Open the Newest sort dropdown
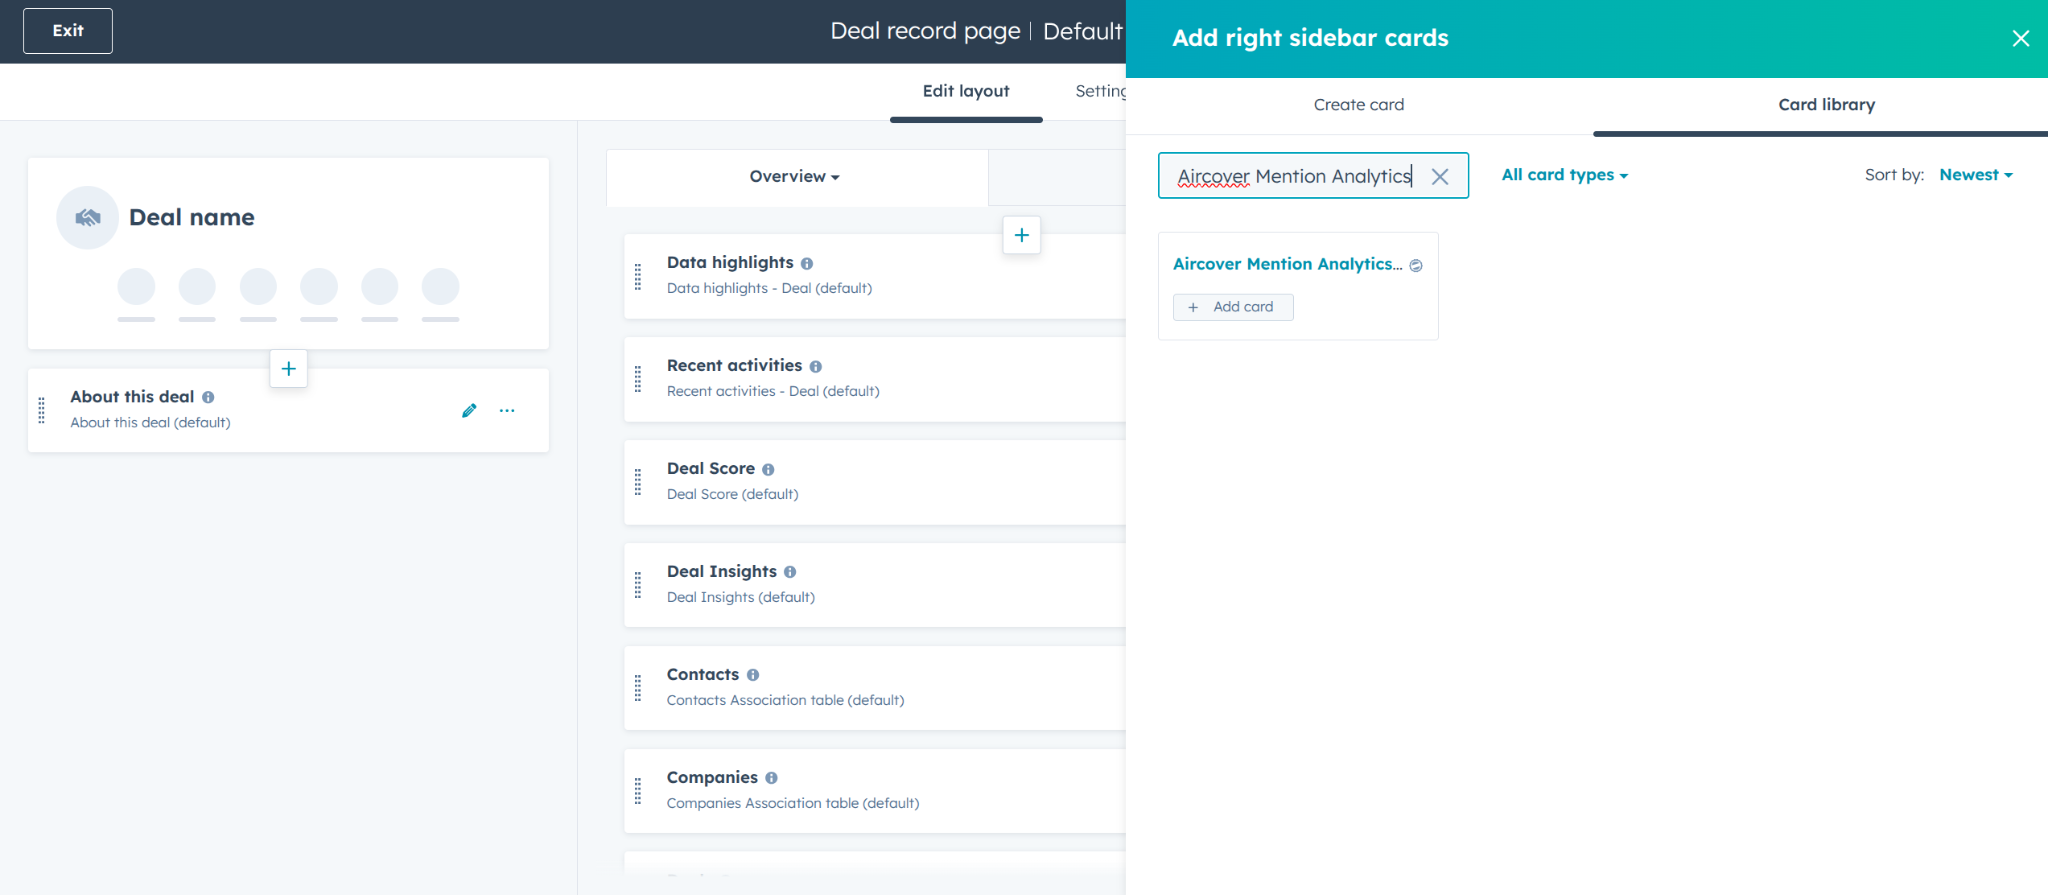Viewport: 2048px width, 895px height. coord(1975,175)
